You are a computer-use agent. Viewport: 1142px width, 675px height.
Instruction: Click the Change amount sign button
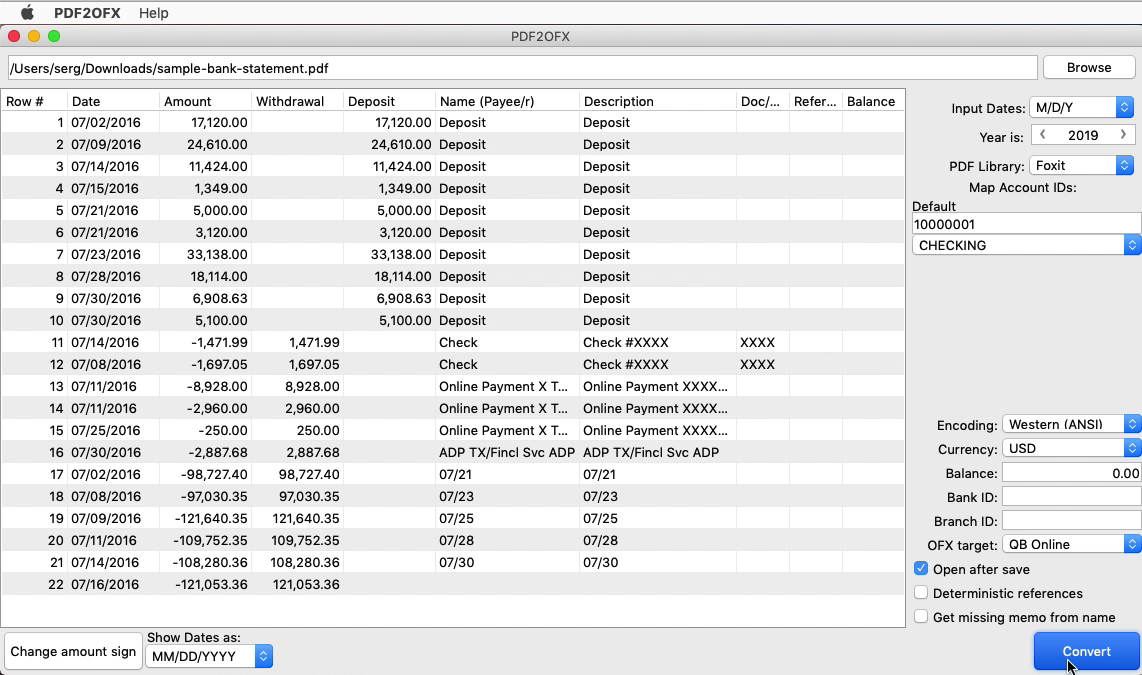[x=73, y=651]
